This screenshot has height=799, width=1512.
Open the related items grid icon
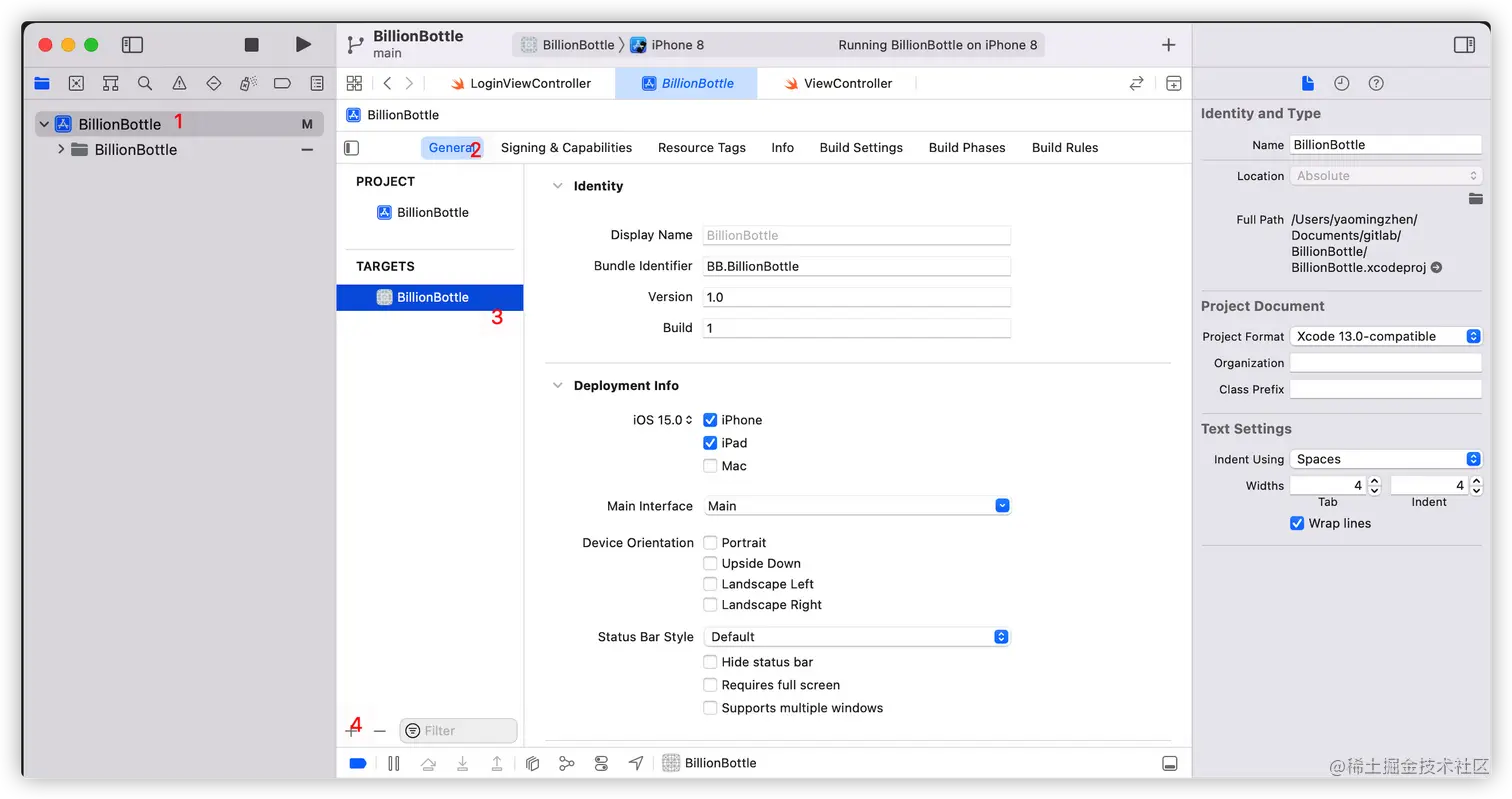pyautogui.click(x=354, y=83)
